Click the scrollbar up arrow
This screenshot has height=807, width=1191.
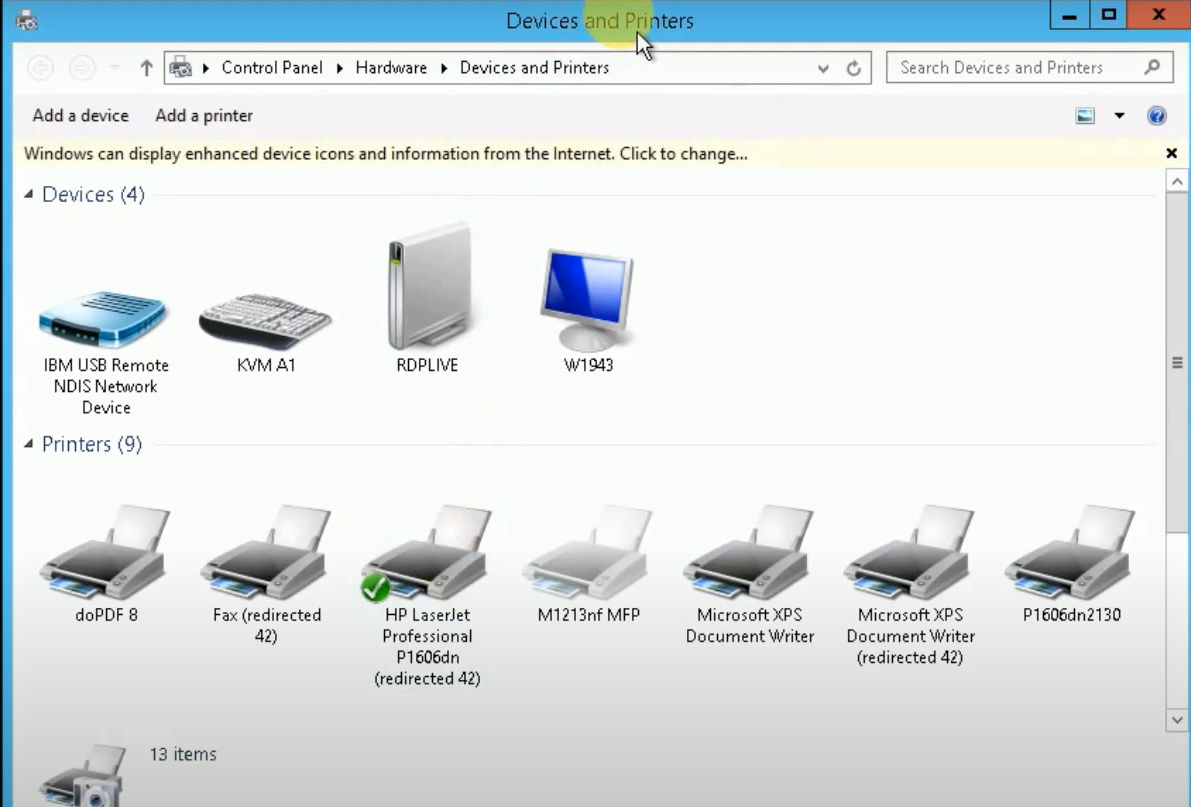pyautogui.click(x=1177, y=182)
